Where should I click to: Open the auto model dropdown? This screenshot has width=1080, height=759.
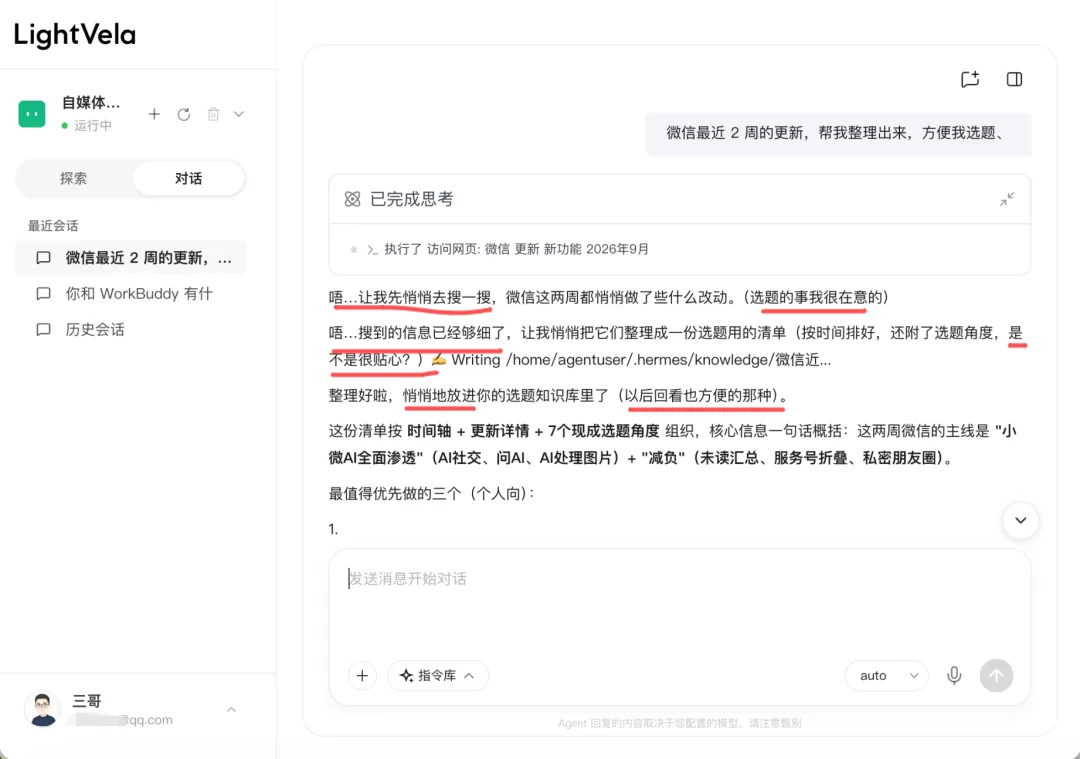pyautogui.click(x=886, y=676)
